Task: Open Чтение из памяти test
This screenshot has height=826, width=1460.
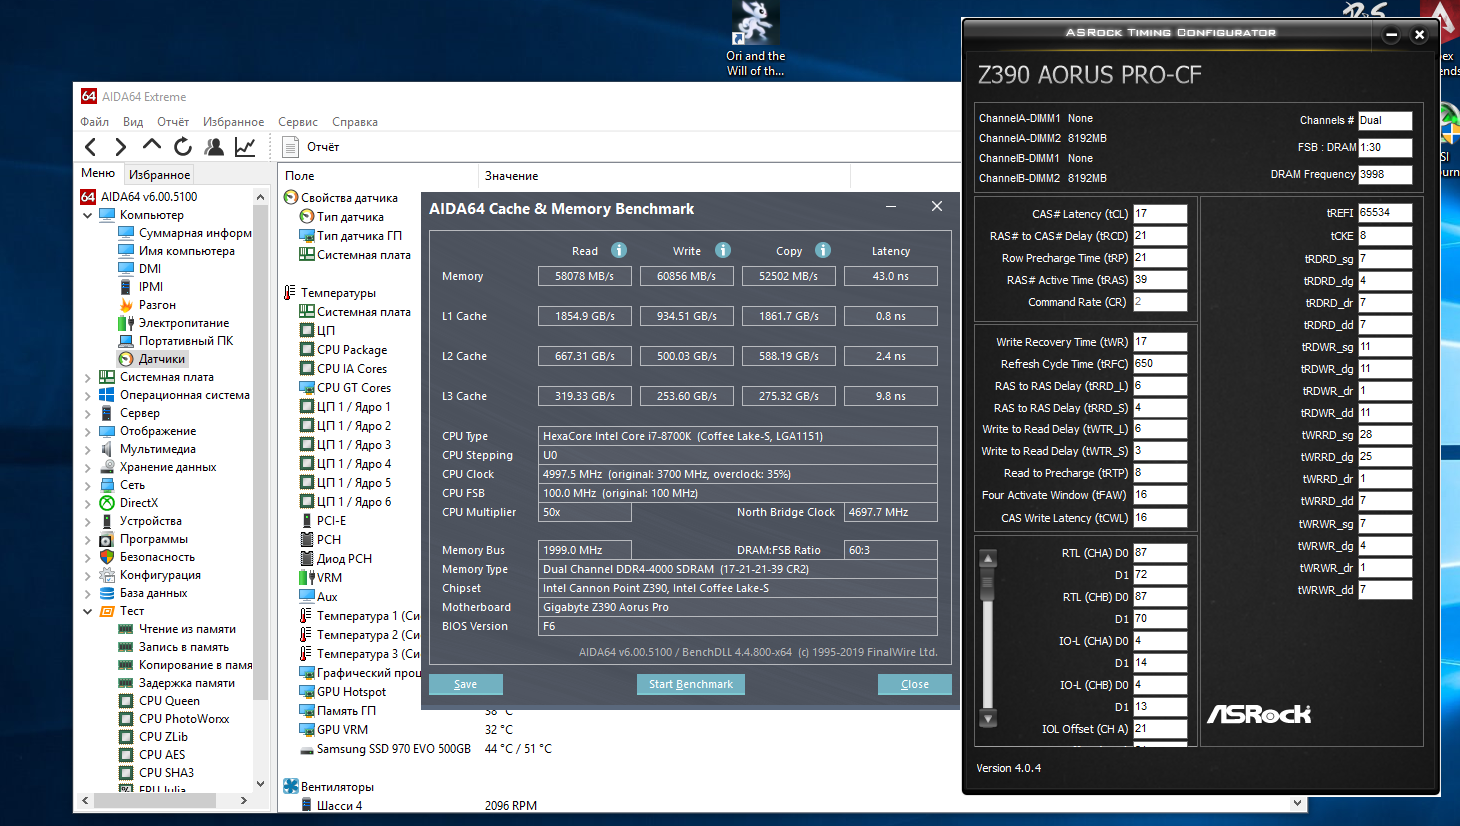Action: (187, 629)
